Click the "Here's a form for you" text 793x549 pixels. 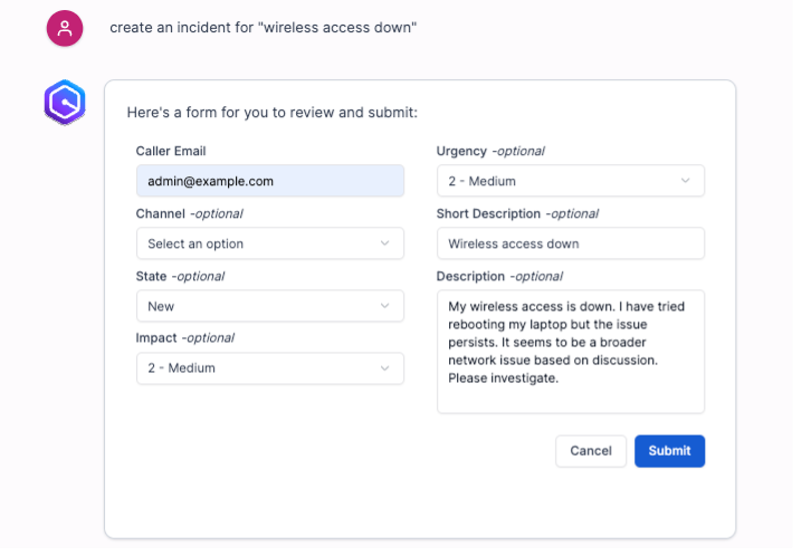tap(272, 112)
